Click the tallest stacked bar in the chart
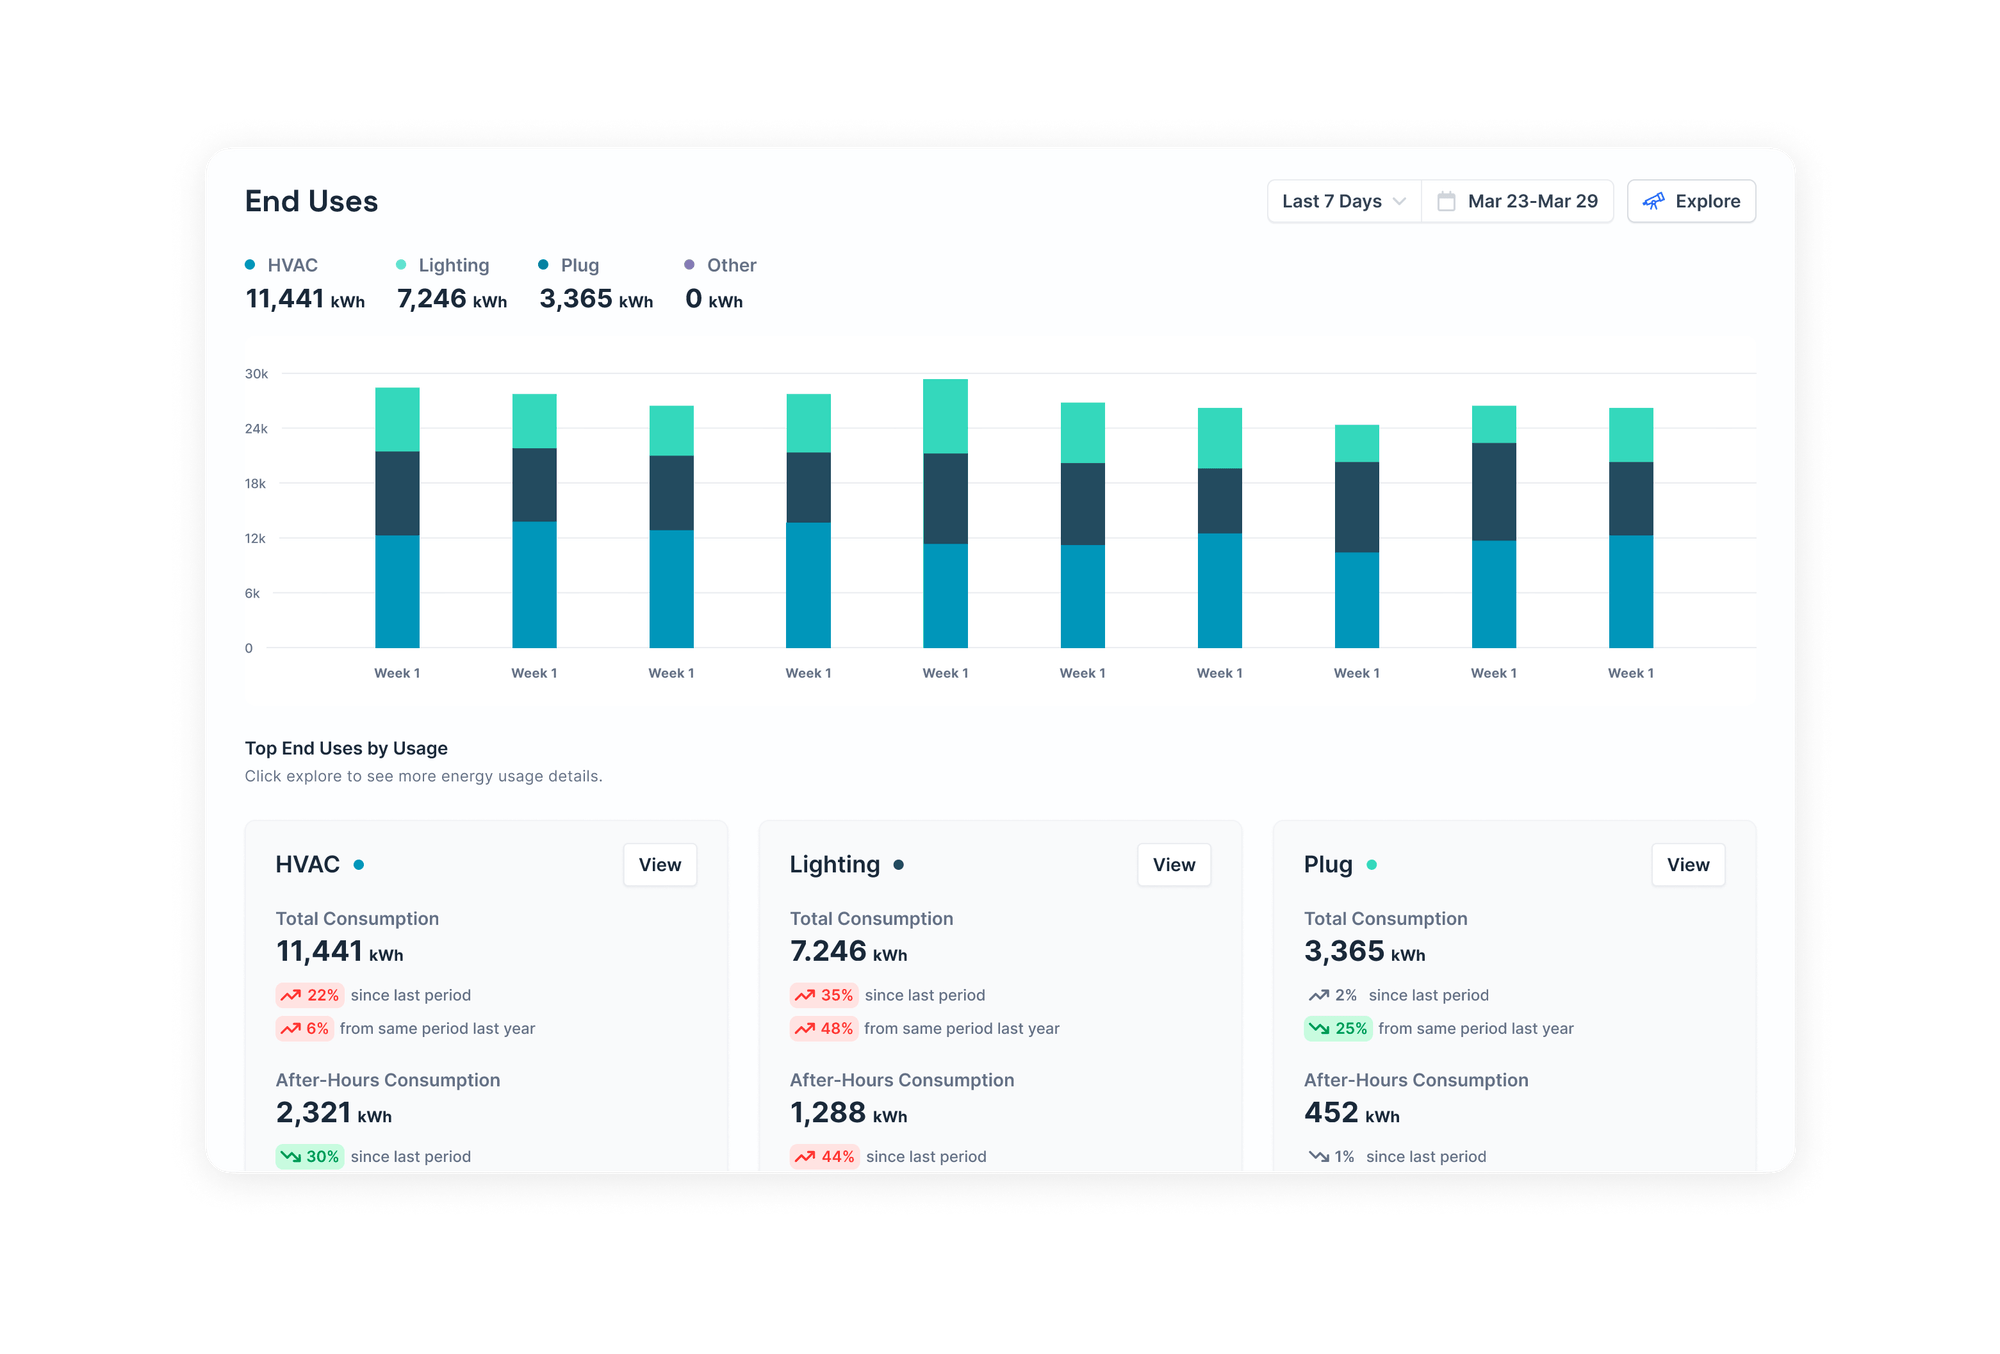Viewport: 2000px width, 1354px height. coord(945,512)
